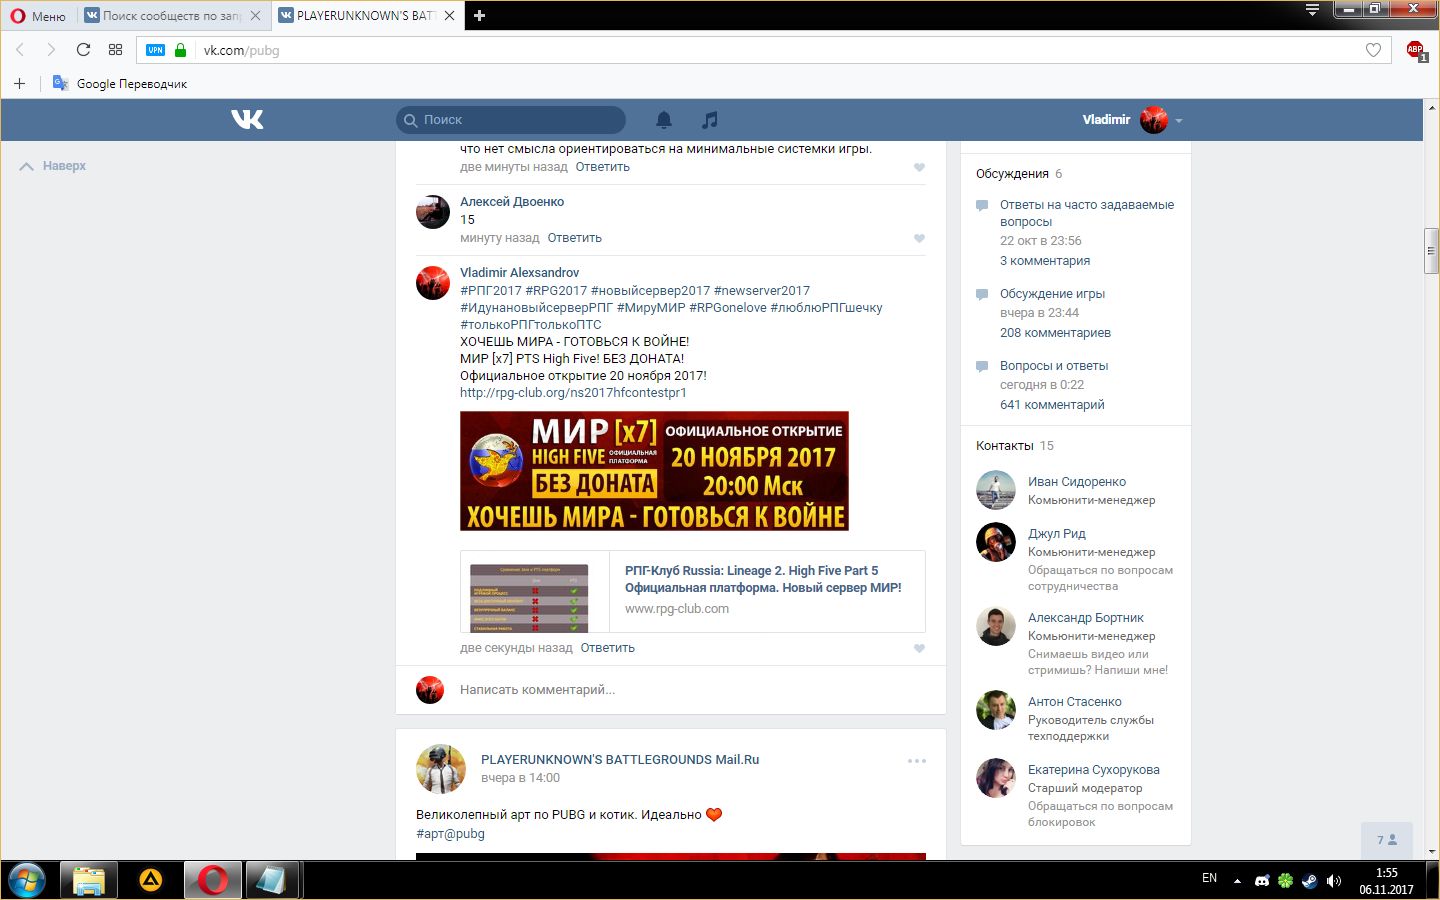This screenshot has width=1440, height=900.
Task: Reload the page with the refresh icon
Action: pos(84,50)
